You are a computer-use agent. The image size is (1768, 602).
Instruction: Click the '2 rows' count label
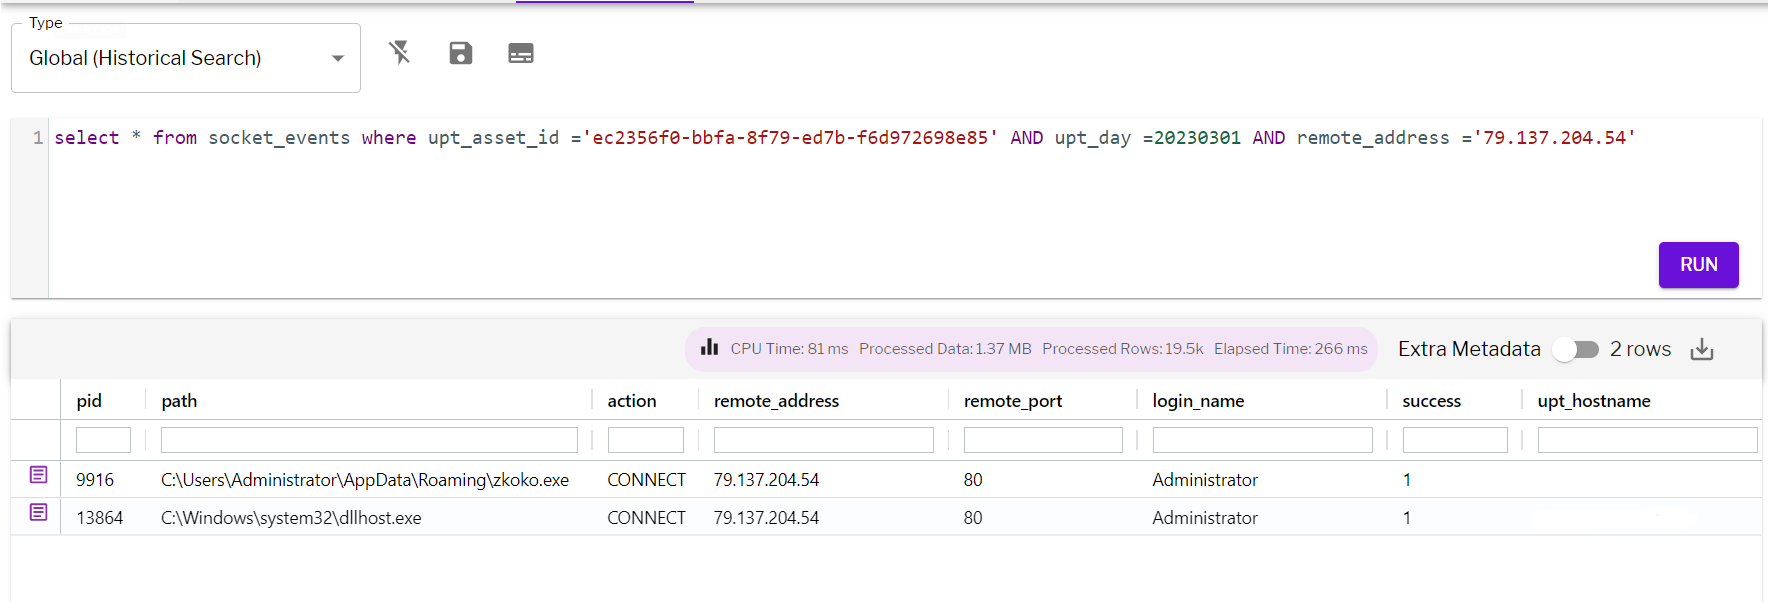1640,349
